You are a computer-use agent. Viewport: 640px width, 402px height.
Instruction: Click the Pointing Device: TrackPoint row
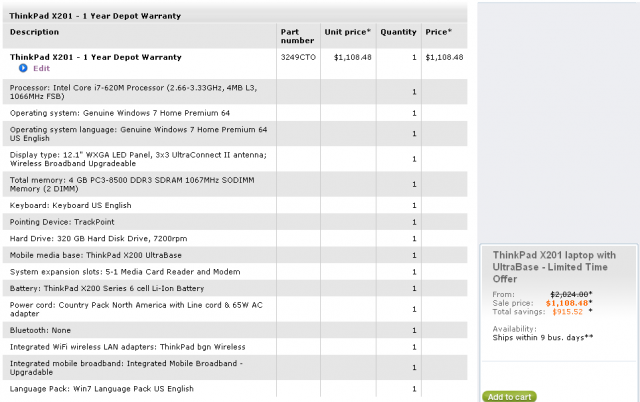point(235,222)
